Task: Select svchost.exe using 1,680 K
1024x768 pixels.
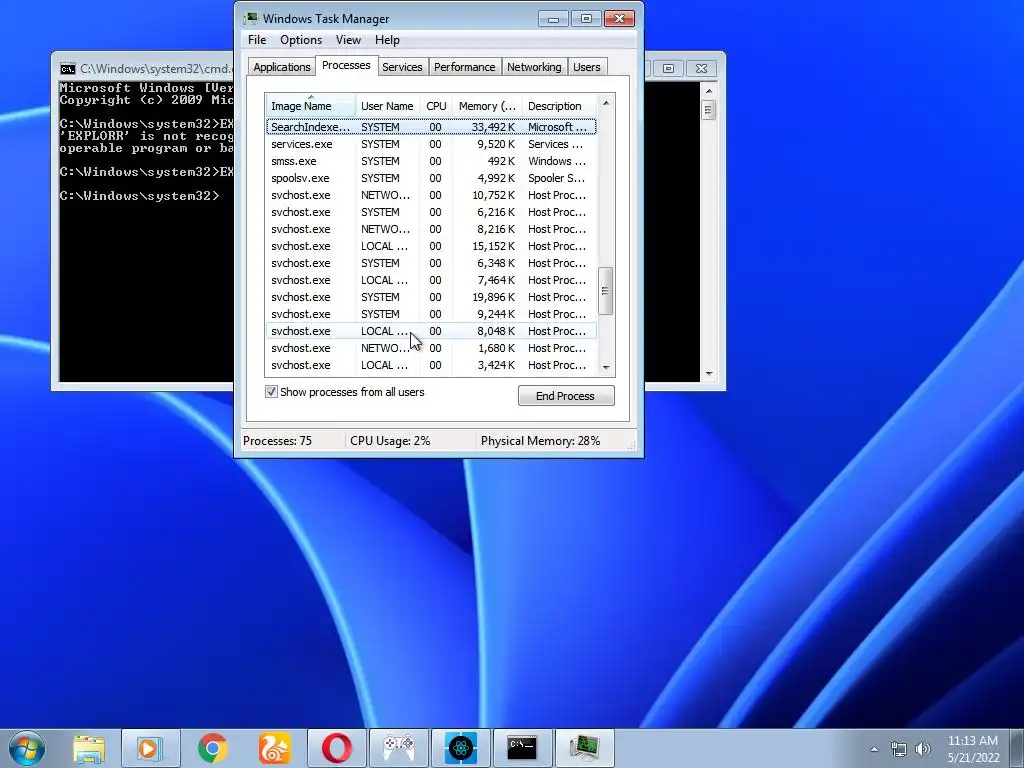Action: coord(431,347)
